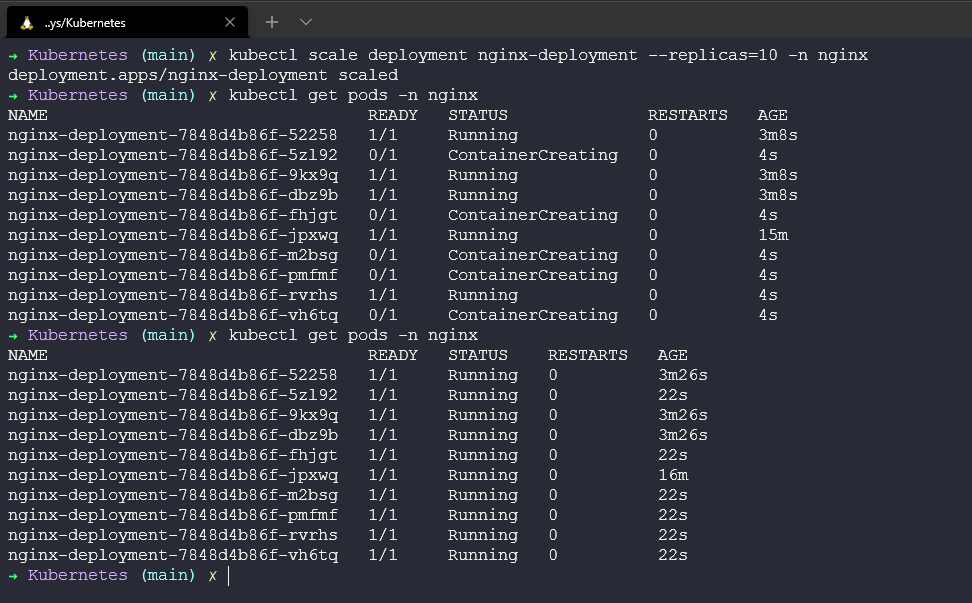The image size is (972, 603).
Task: Click the green prompt arrow on the first line
Action: (x=12, y=55)
